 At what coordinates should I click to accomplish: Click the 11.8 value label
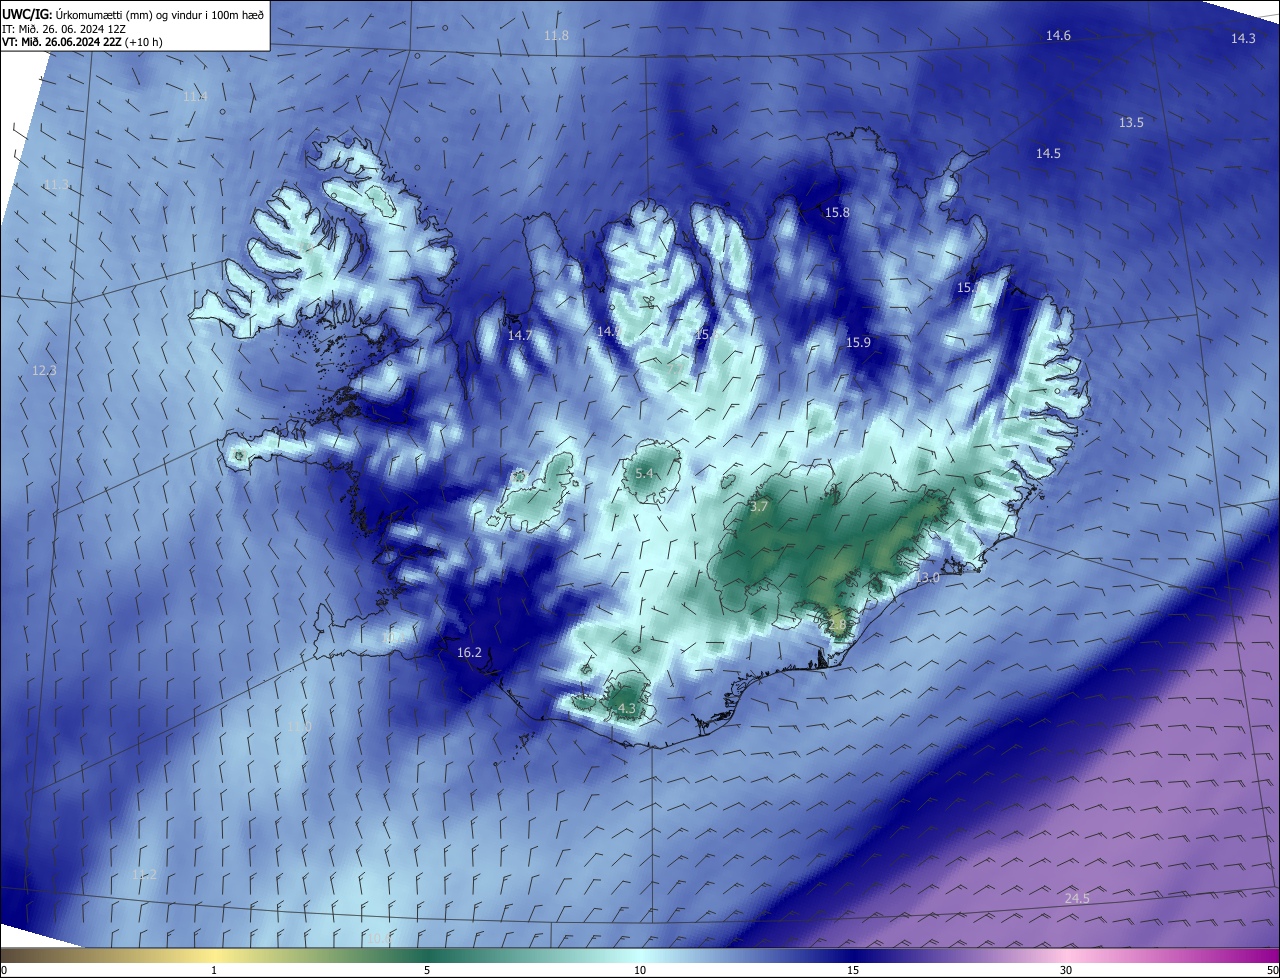pyautogui.click(x=556, y=36)
